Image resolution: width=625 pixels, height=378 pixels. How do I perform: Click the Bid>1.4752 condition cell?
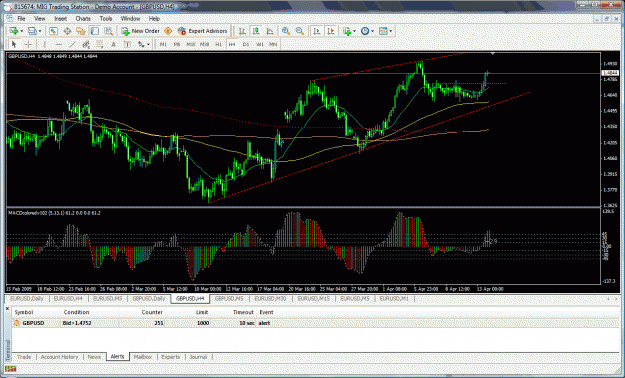(x=77, y=323)
